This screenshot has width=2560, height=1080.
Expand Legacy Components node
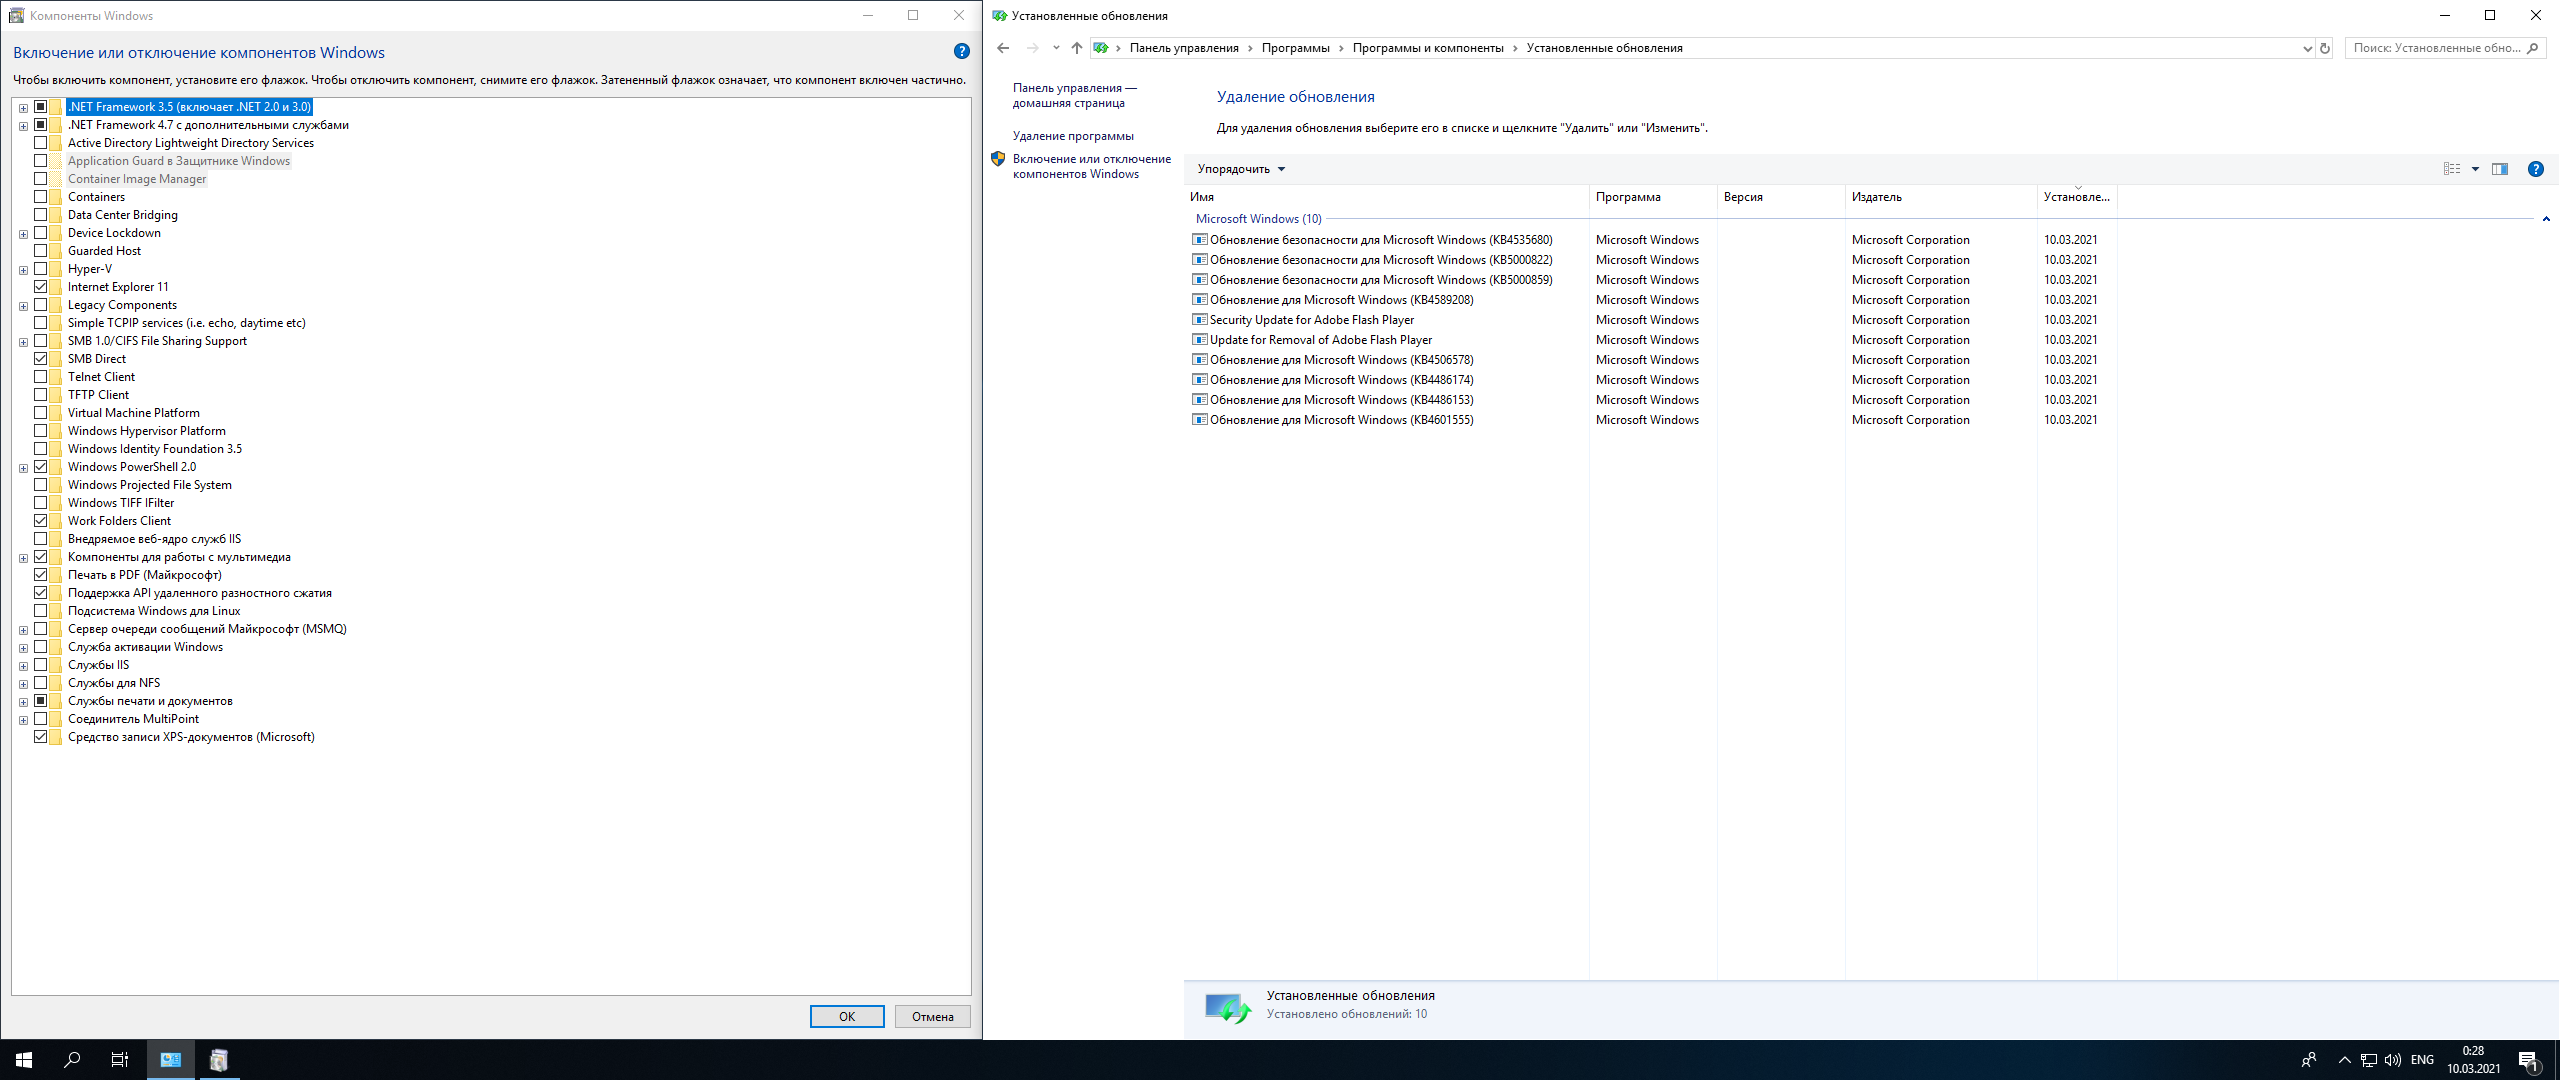click(x=23, y=306)
